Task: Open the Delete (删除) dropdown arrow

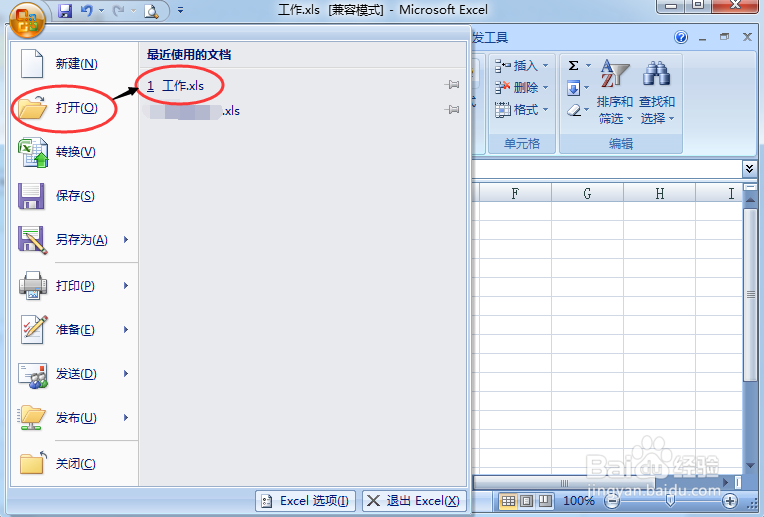Action: pos(545,88)
